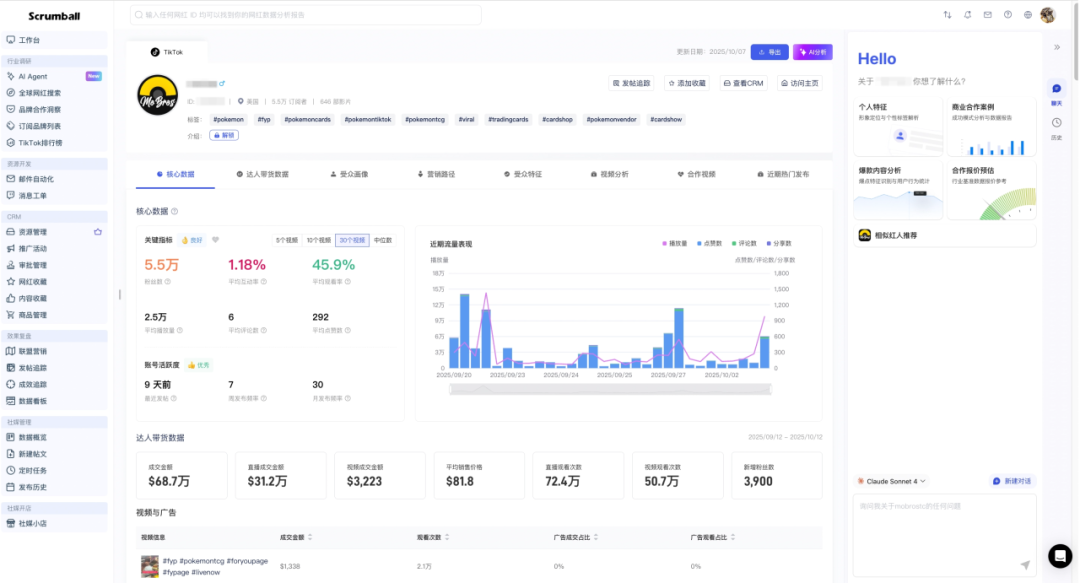Switch to the 受众画像 tab

348,174
